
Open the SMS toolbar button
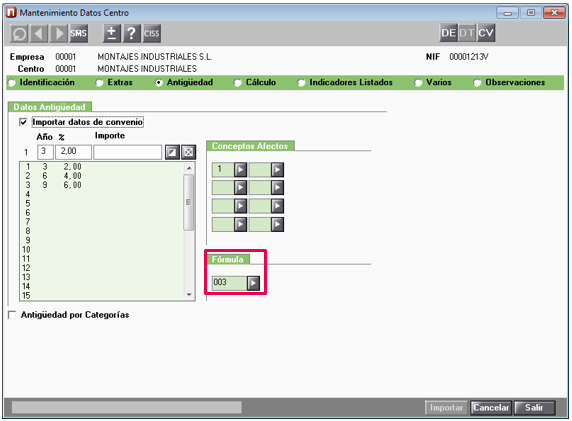[x=78, y=34]
